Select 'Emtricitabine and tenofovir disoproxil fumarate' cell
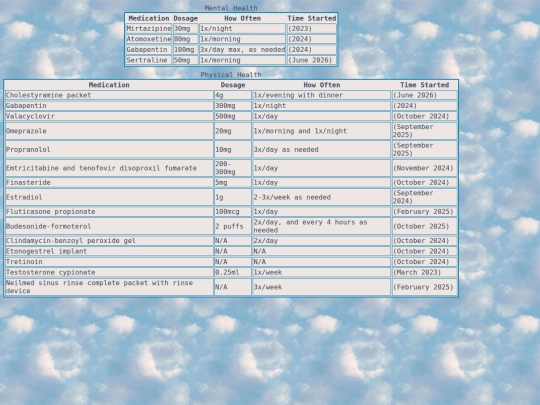Screen dimensions: 540x405 (109, 168)
